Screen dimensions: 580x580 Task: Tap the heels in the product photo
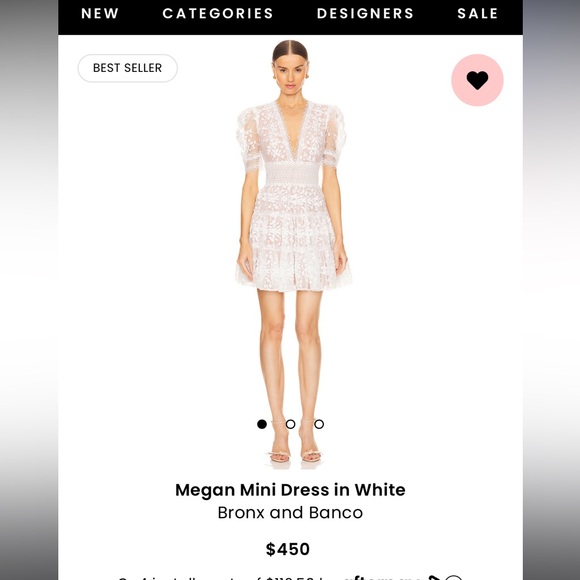[x=294, y=453]
